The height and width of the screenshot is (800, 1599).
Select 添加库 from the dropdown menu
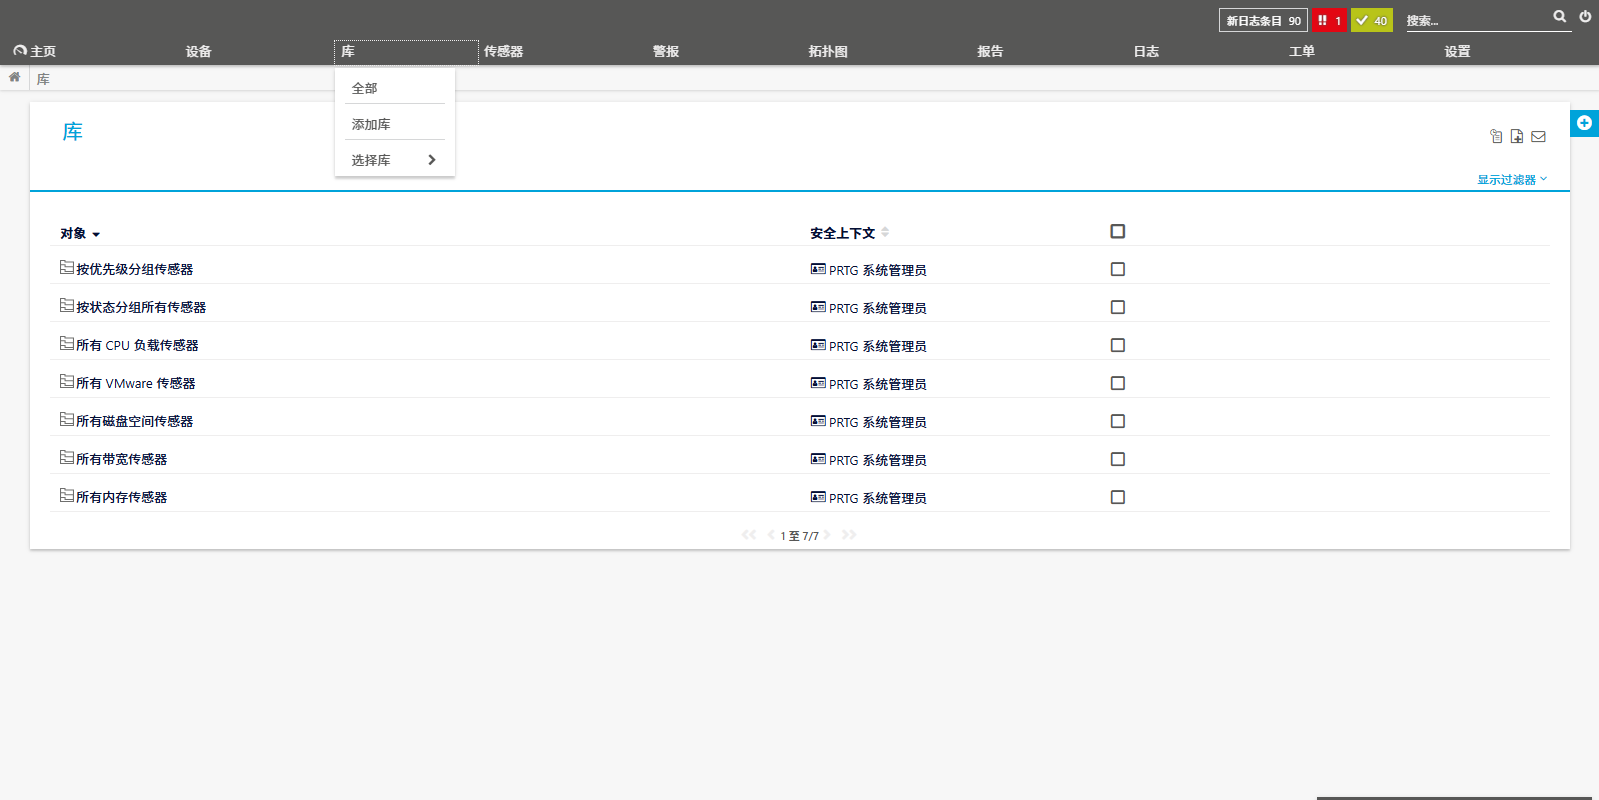(x=371, y=124)
